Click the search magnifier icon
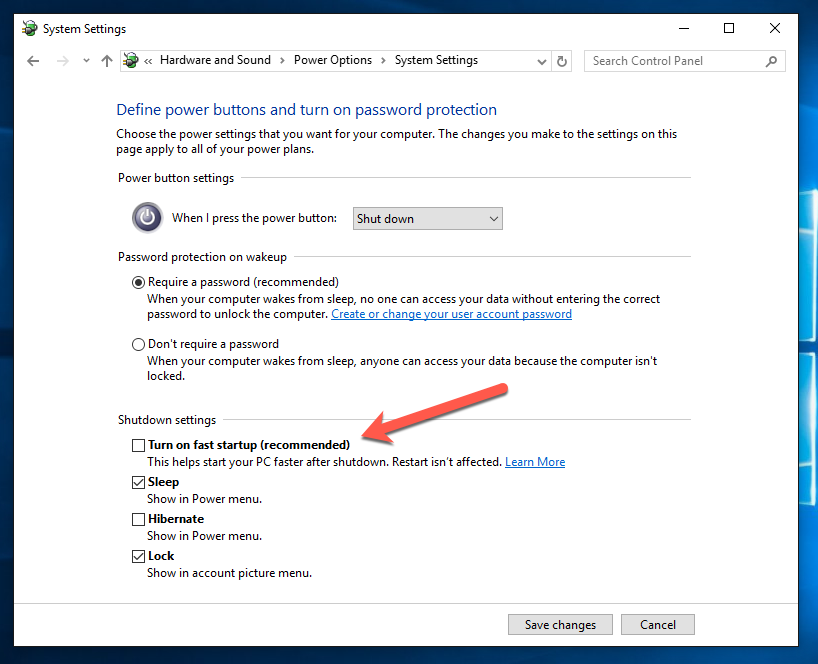Screen dimensions: 818x664 coord(771,61)
